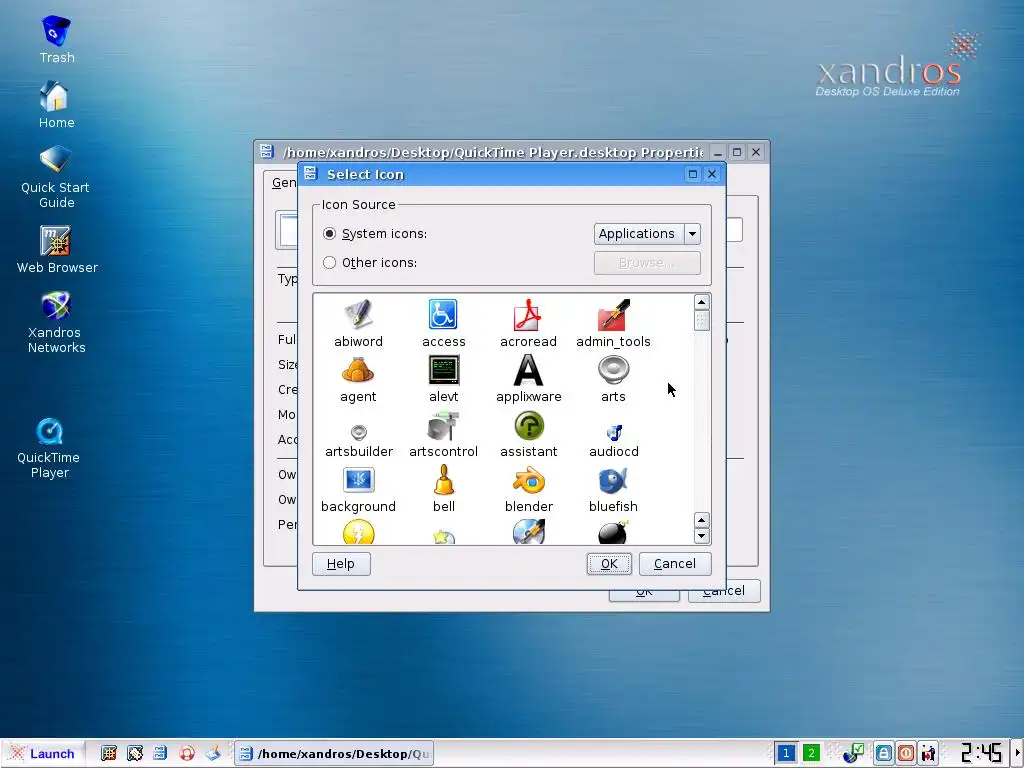The image size is (1024, 768).
Task: Click the General tab in Properties window
Action: 283,183
